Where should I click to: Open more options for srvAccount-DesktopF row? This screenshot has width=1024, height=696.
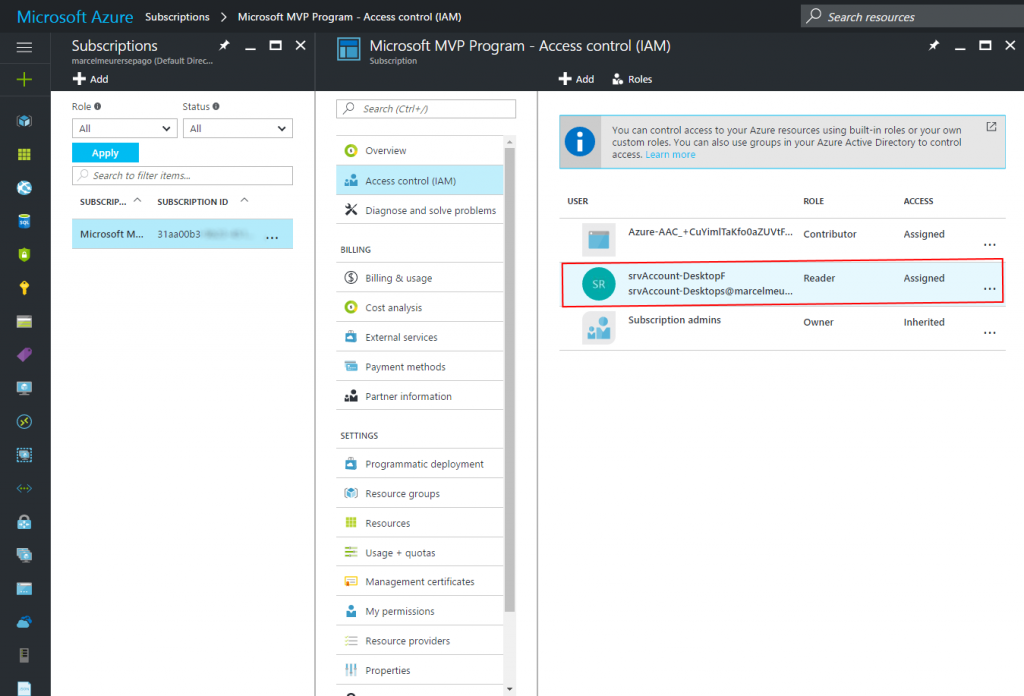[x=989, y=289]
